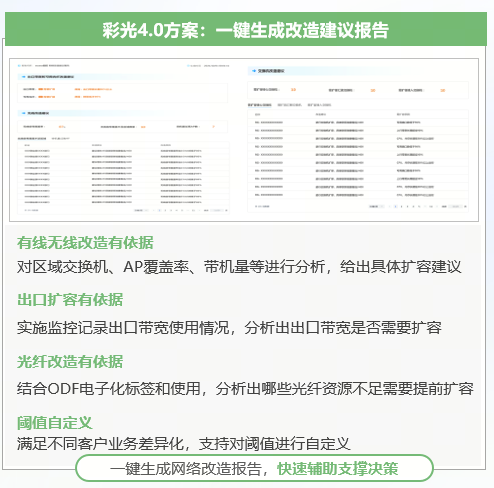
Task: Open the blurred report screenshot thumbnail
Action: (244, 140)
